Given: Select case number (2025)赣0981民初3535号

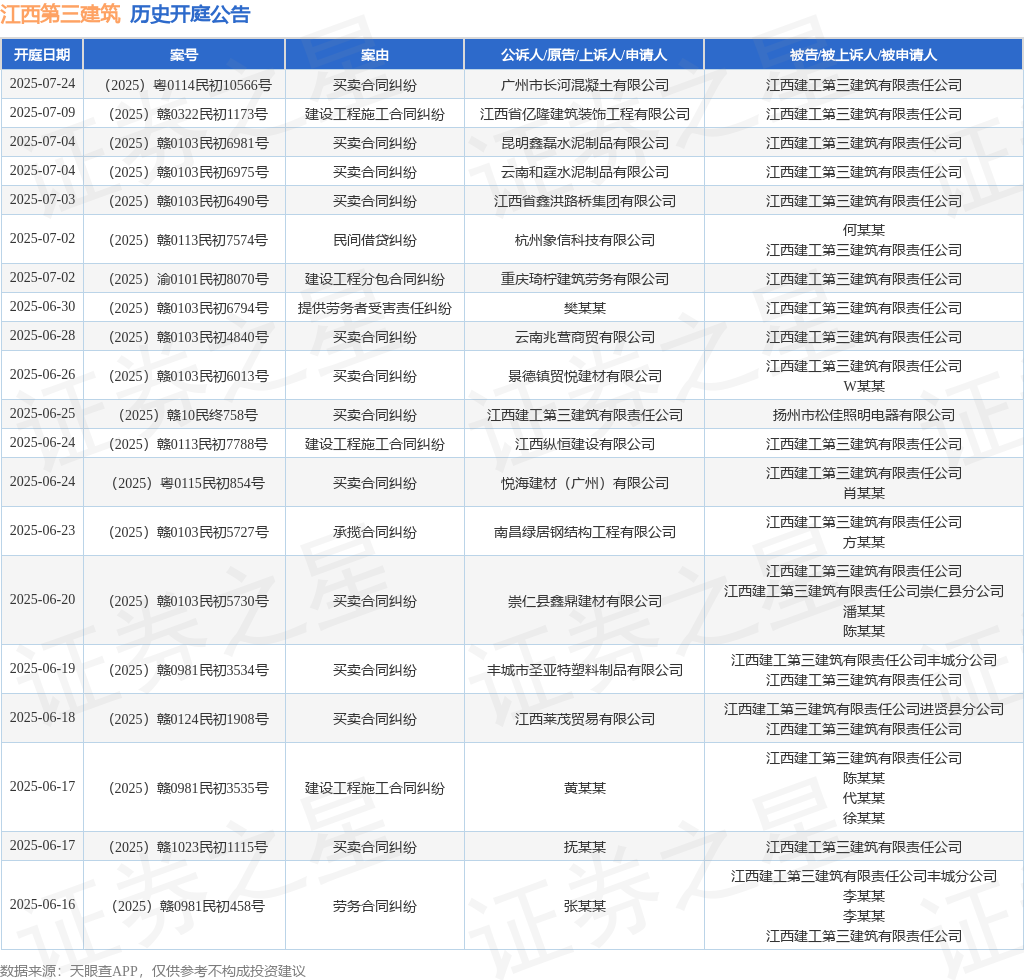Looking at the screenshot, I should click(x=187, y=788).
